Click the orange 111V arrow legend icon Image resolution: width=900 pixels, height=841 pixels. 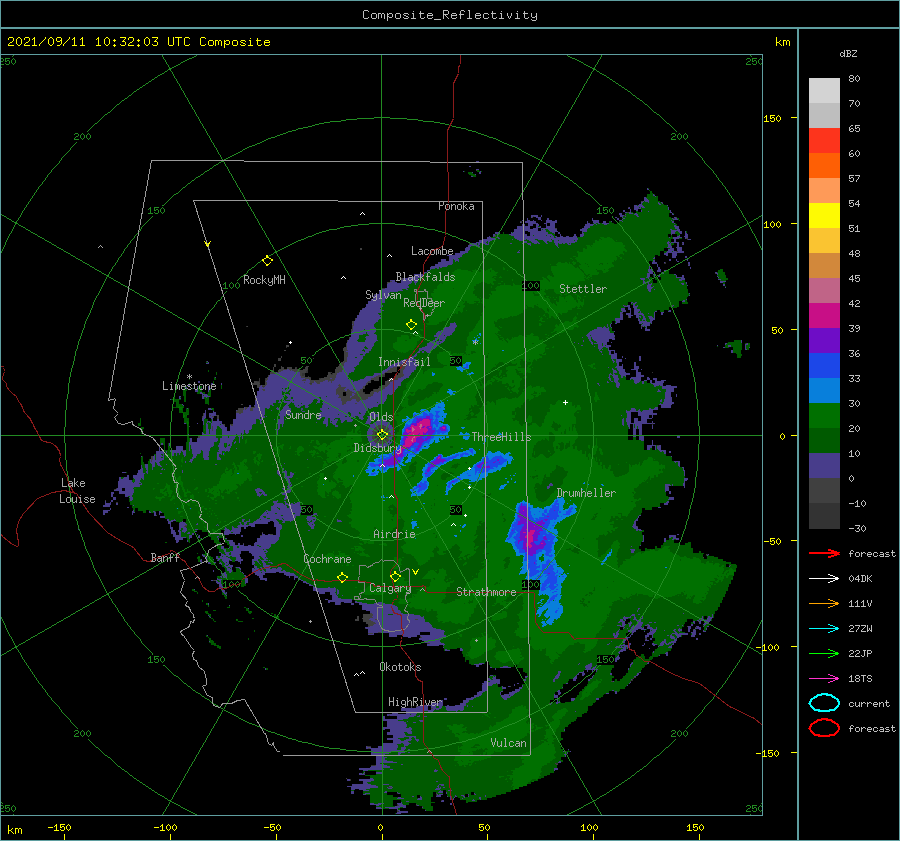coord(824,603)
